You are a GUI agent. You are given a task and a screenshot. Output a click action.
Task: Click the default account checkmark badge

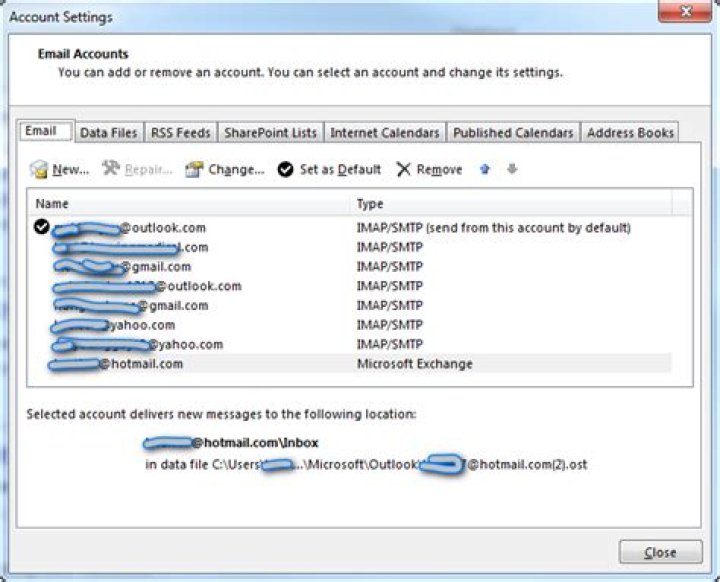coord(42,226)
